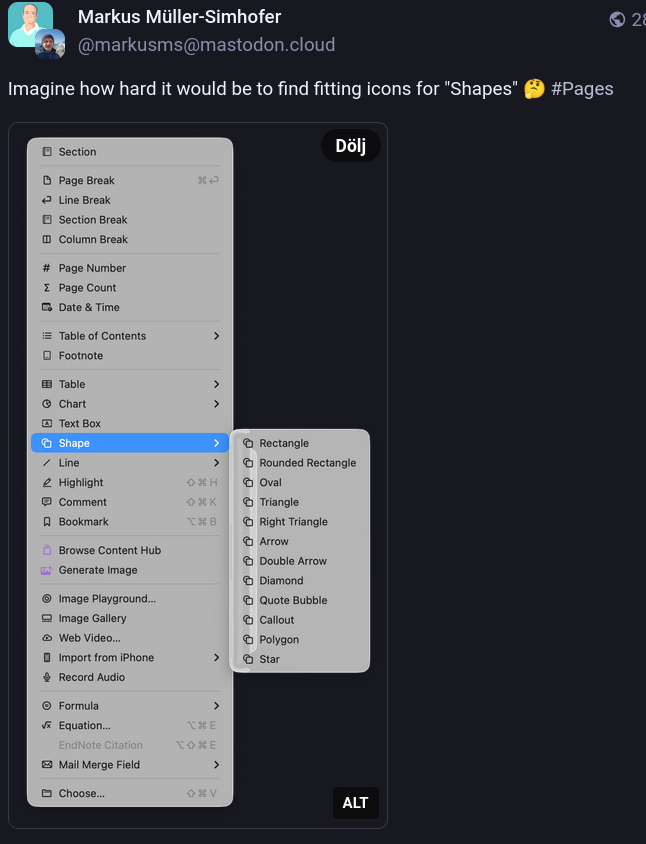Click the Highlight pen icon
This screenshot has width=646, height=844.
point(47,483)
